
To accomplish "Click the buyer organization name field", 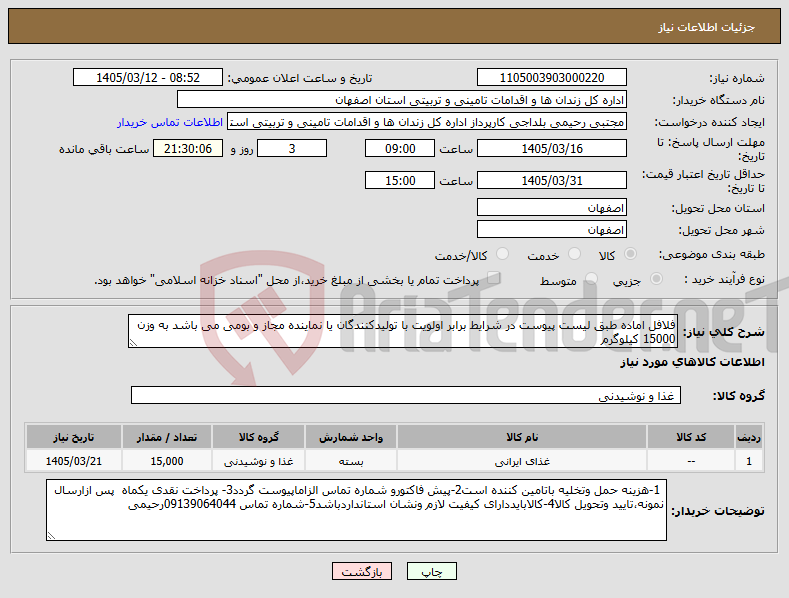I will point(402,100).
